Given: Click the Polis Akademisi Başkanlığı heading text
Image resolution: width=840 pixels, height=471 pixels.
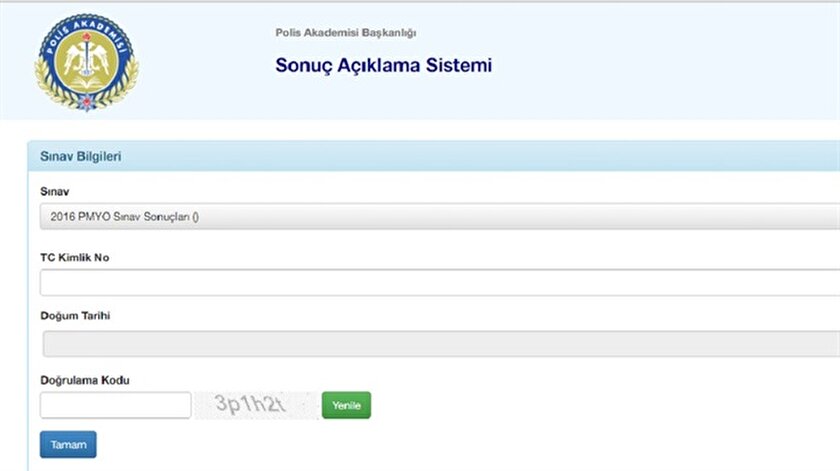Looking at the screenshot, I should pyautogui.click(x=345, y=33).
